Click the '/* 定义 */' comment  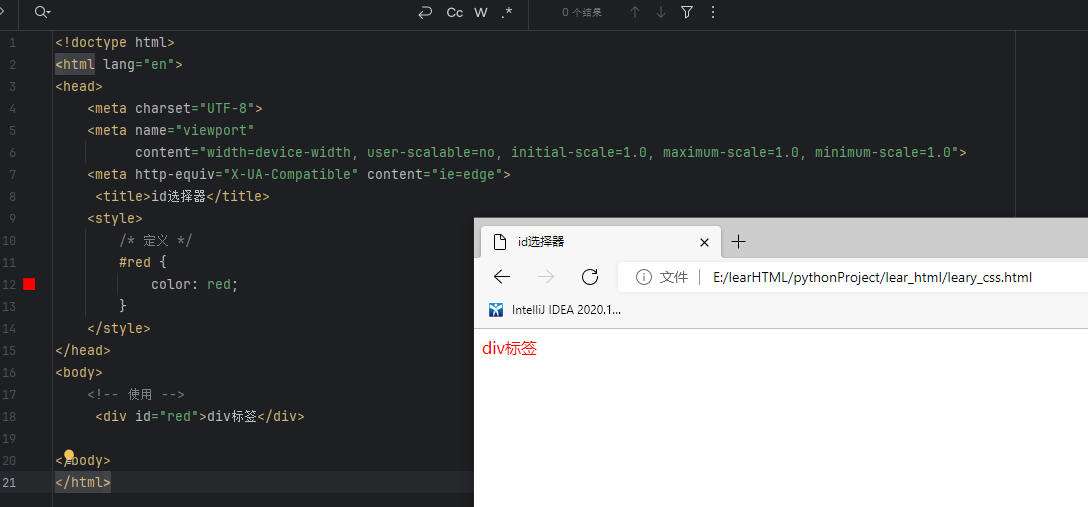(x=155, y=241)
